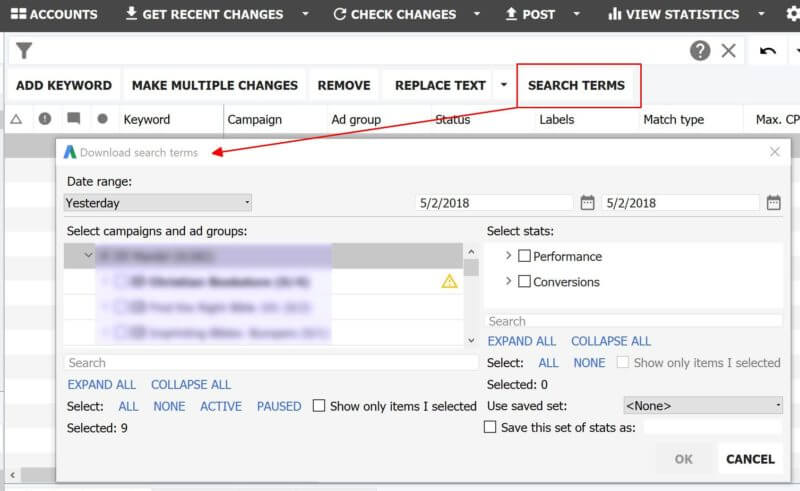Click the Search Terms button
This screenshot has height=491, width=800.
click(x=576, y=85)
